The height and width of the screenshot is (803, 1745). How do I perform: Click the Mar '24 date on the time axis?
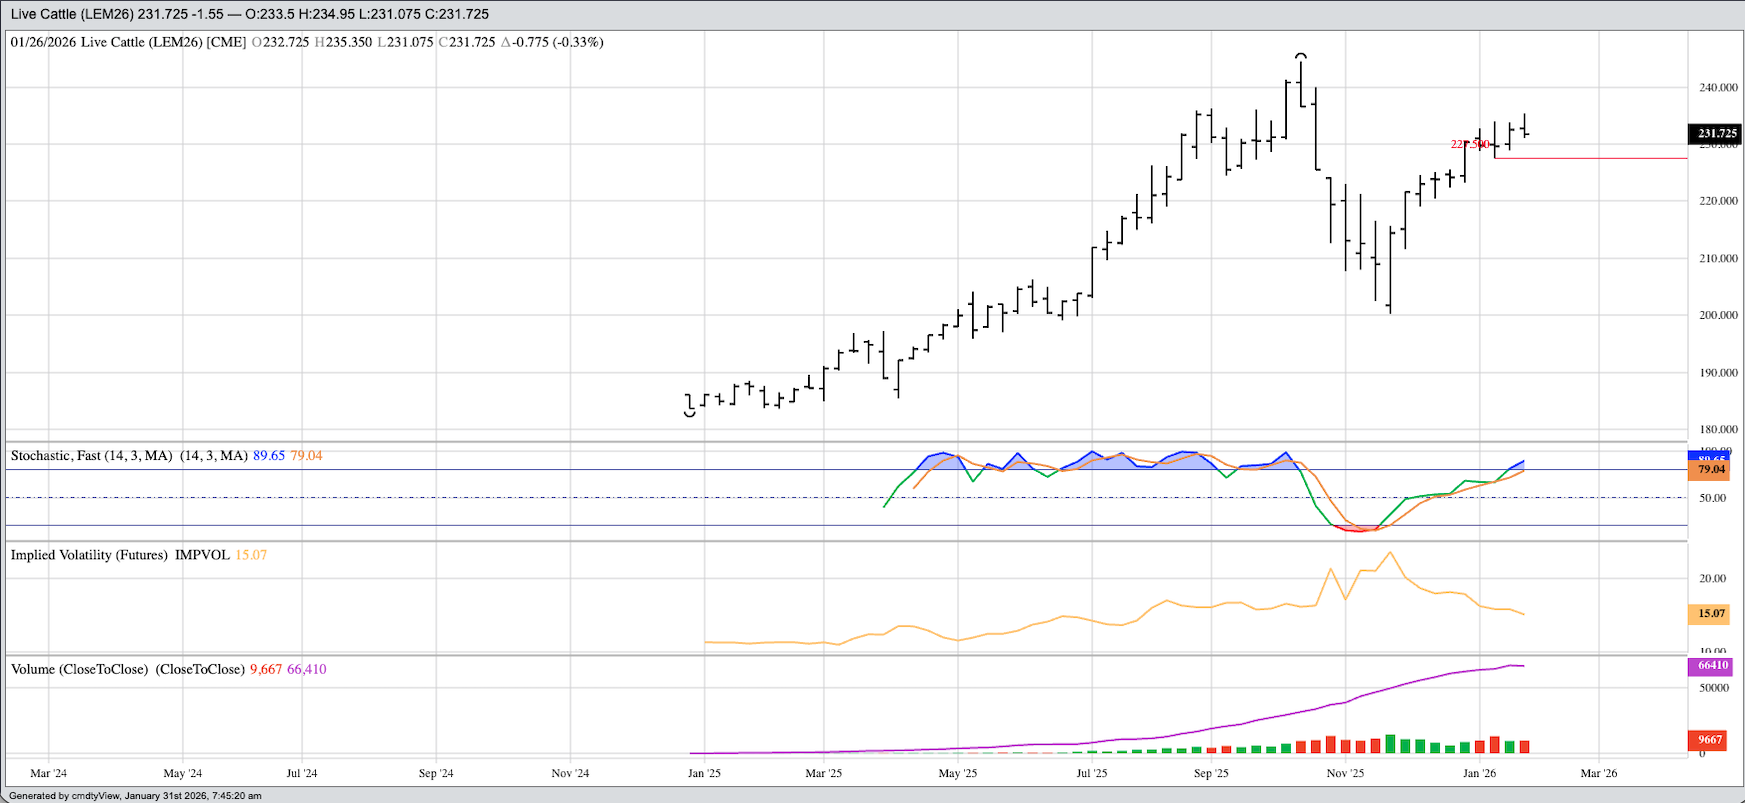48,773
